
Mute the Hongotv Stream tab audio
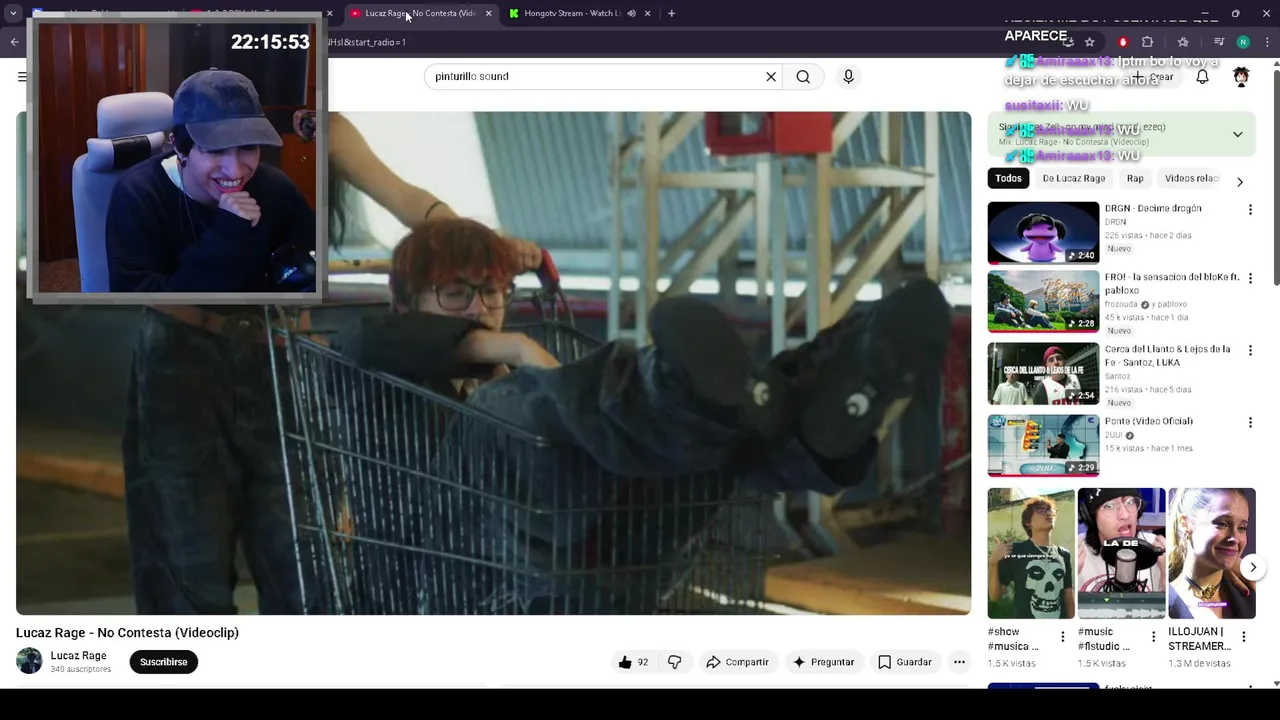pyautogui.click(x=631, y=13)
